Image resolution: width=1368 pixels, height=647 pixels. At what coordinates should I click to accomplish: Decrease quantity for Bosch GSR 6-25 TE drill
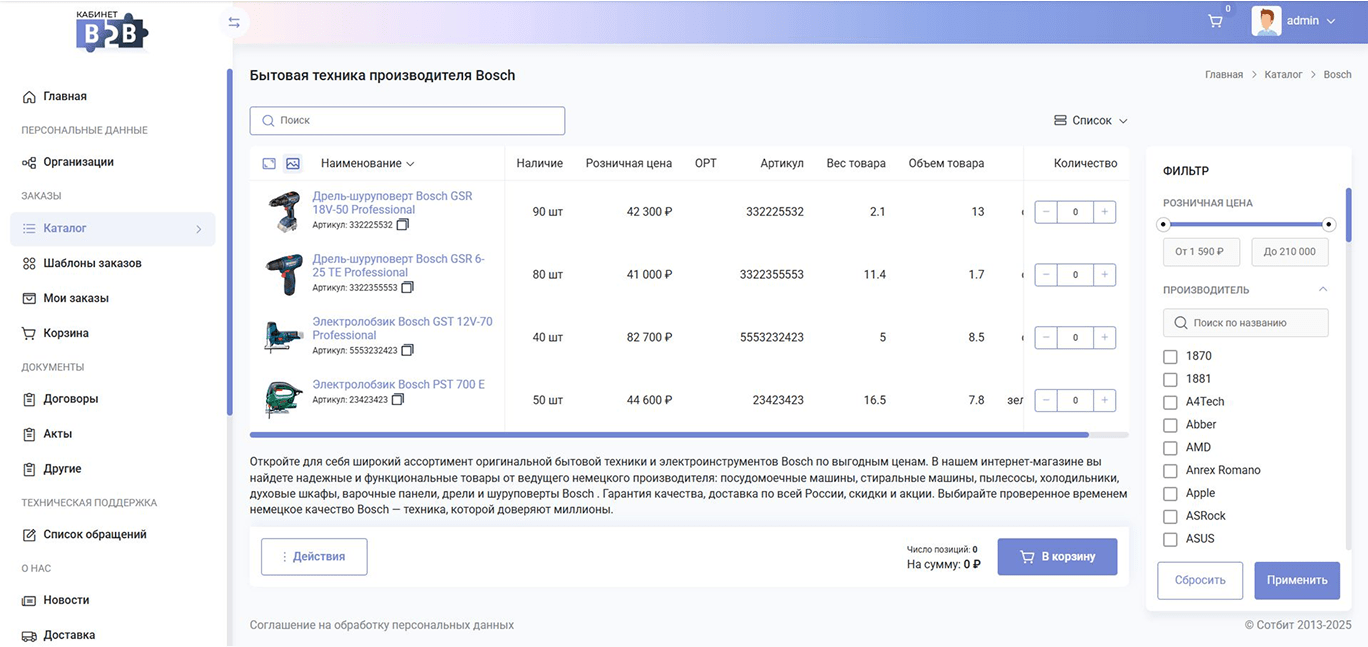tap(1046, 274)
